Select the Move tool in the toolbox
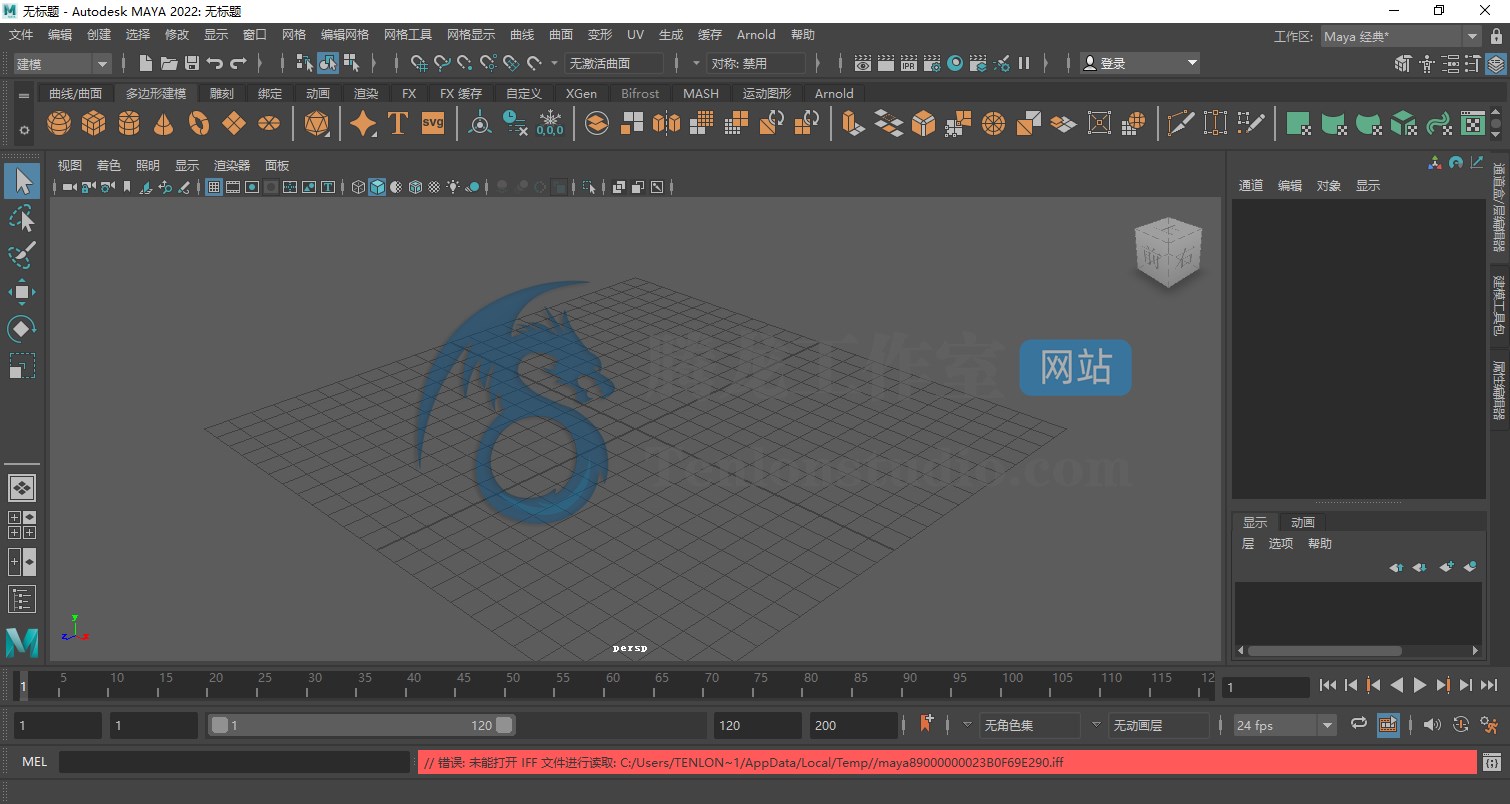 [x=21, y=292]
